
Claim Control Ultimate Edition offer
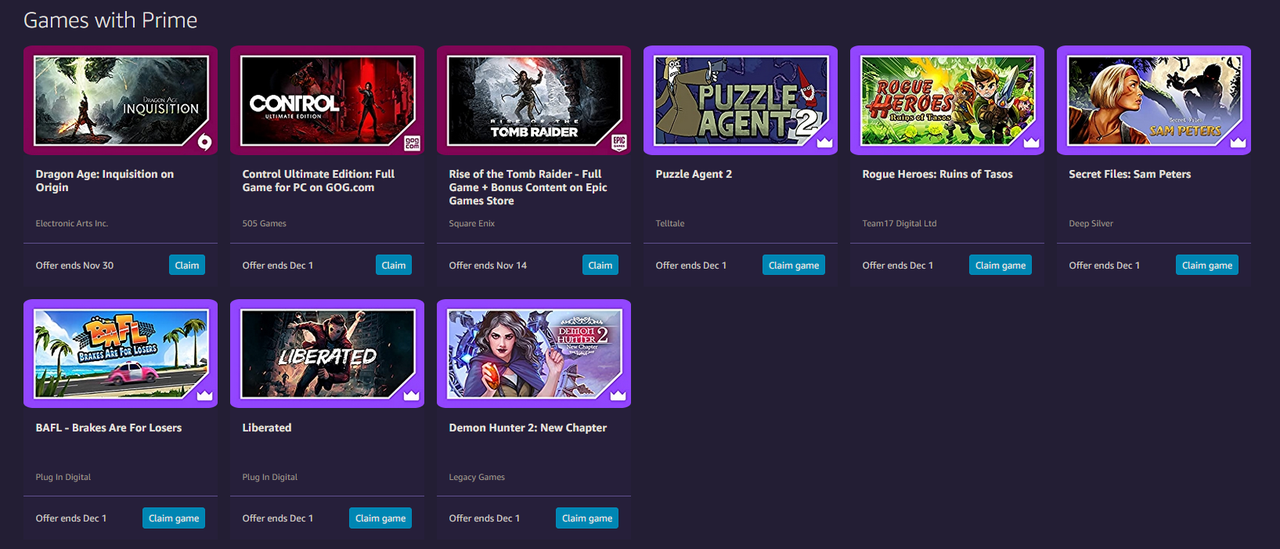point(394,265)
